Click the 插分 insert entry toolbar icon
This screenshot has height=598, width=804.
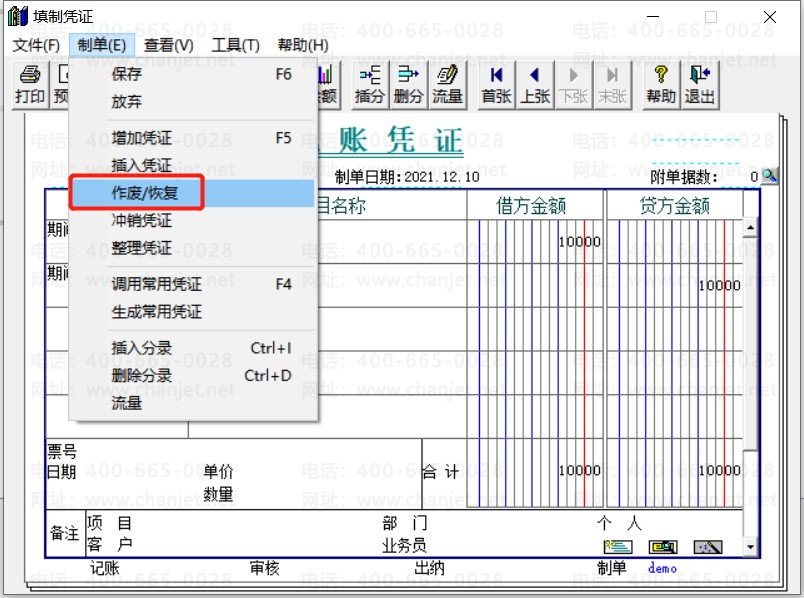coord(370,85)
